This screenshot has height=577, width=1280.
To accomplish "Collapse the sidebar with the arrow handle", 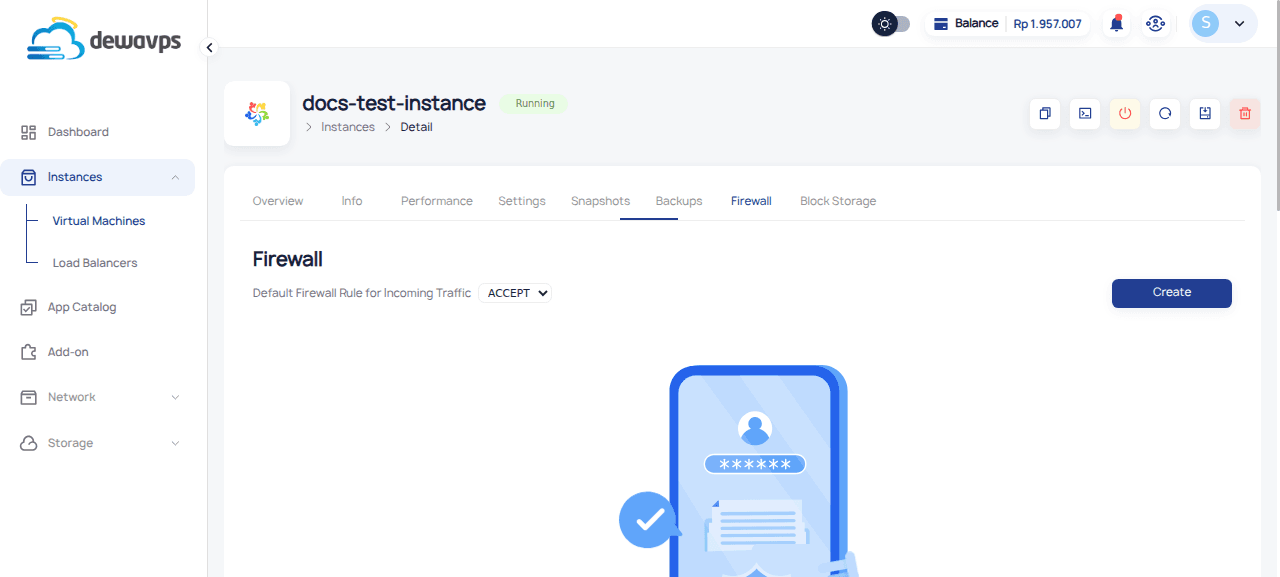I will (x=209, y=47).
